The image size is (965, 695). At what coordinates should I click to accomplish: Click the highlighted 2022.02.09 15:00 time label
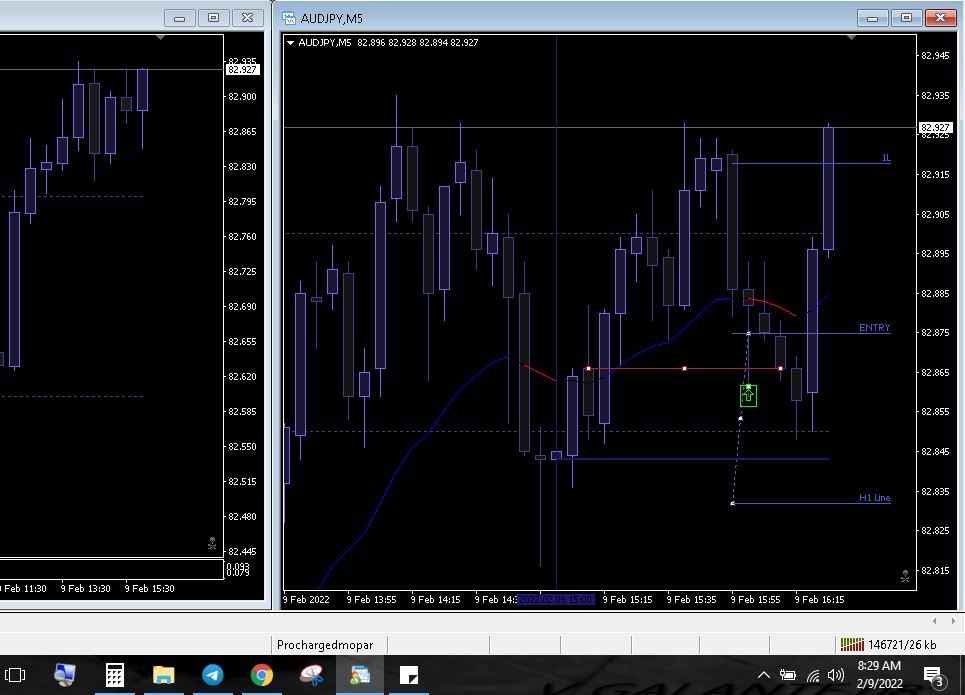pyautogui.click(x=556, y=600)
